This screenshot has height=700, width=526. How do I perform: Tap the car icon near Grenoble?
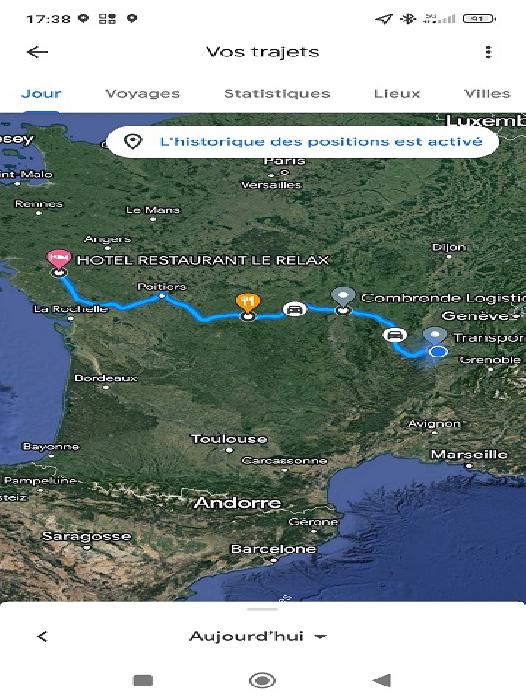click(394, 335)
